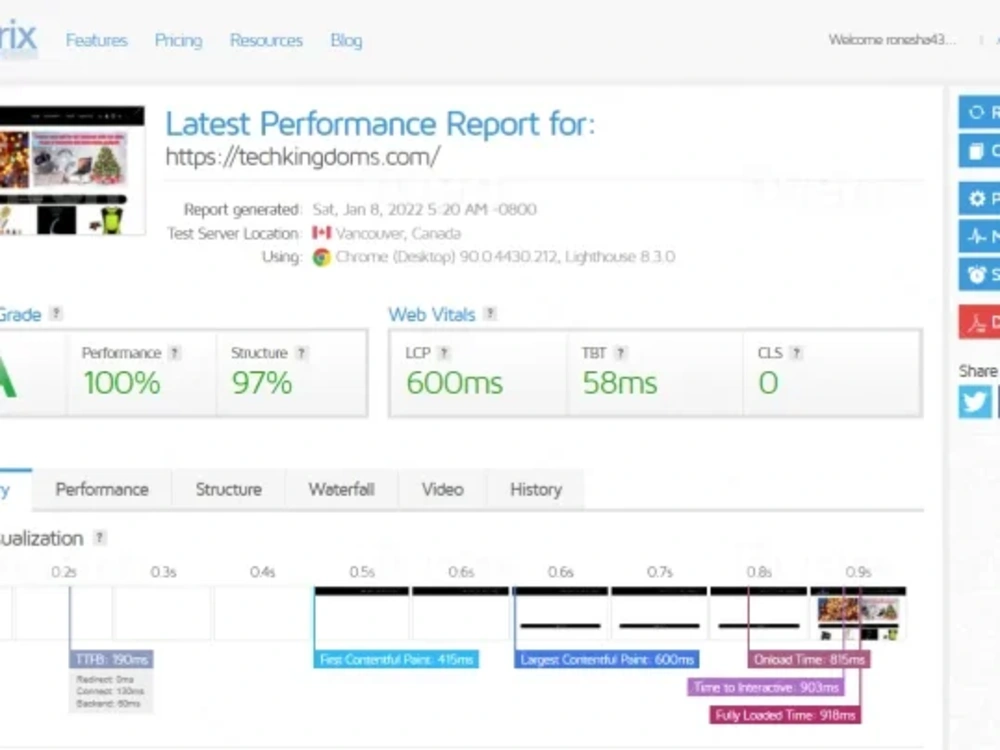Click help icon next to Structure score
1000x750 pixels.
(302, 353)
